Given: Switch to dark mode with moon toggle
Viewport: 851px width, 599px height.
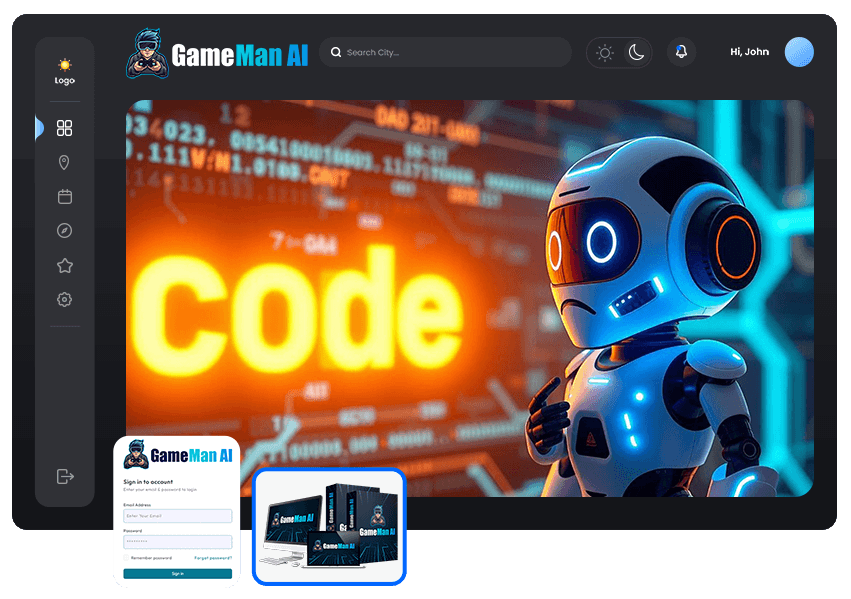Looking at the screenshot, I should [x=636, y=53].
